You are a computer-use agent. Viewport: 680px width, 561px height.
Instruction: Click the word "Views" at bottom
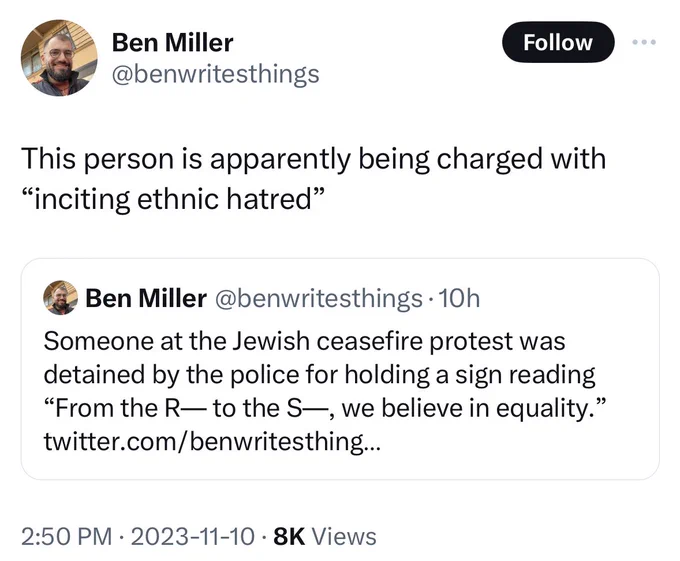click(x=344, y=536)
